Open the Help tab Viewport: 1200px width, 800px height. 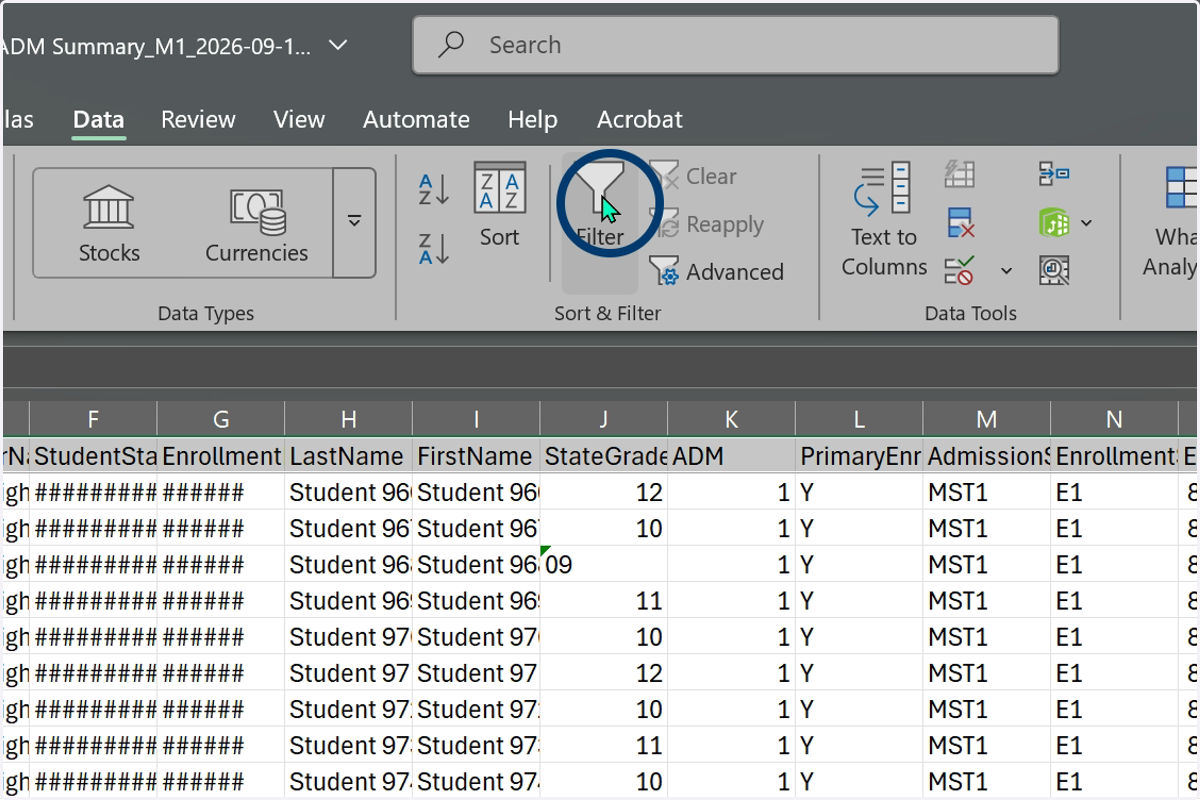532,119
